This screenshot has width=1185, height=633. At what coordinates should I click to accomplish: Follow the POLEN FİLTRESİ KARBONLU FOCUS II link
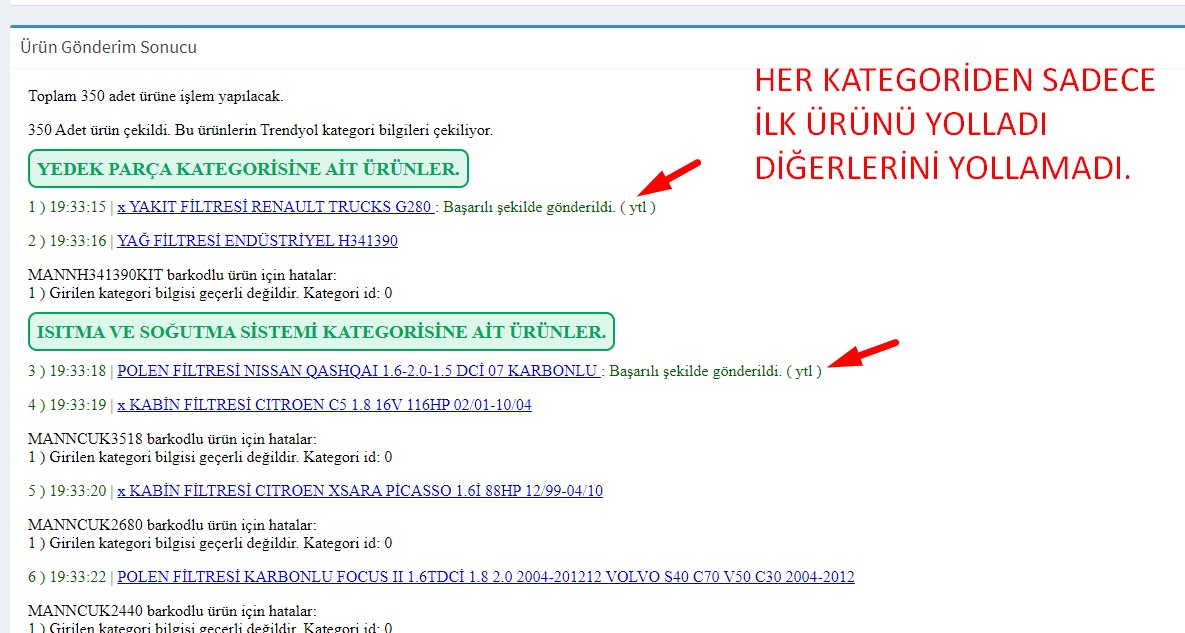pyautogui.click(x=485, y=577)
